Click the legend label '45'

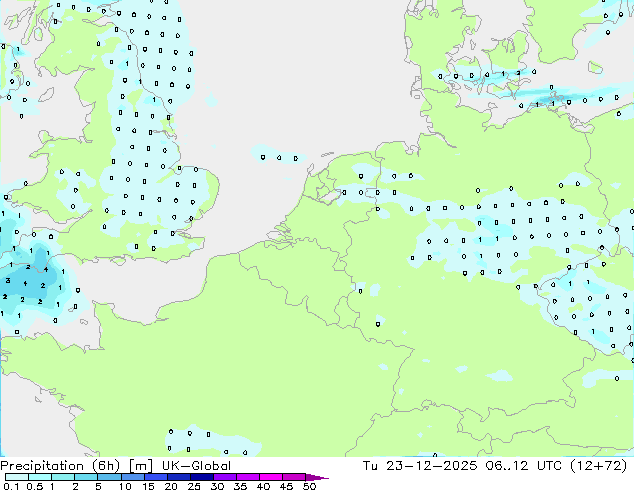(286, 486)
